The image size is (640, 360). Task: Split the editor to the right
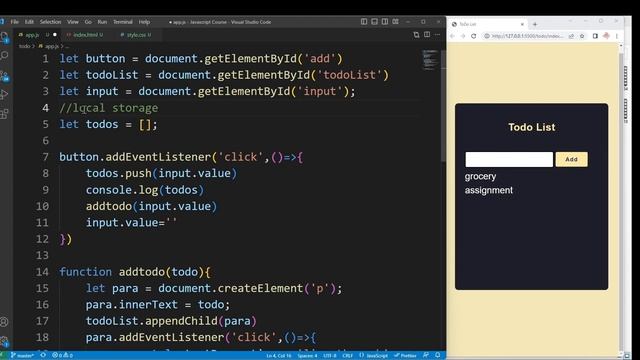pyautogui.click(x=427, y=35)
